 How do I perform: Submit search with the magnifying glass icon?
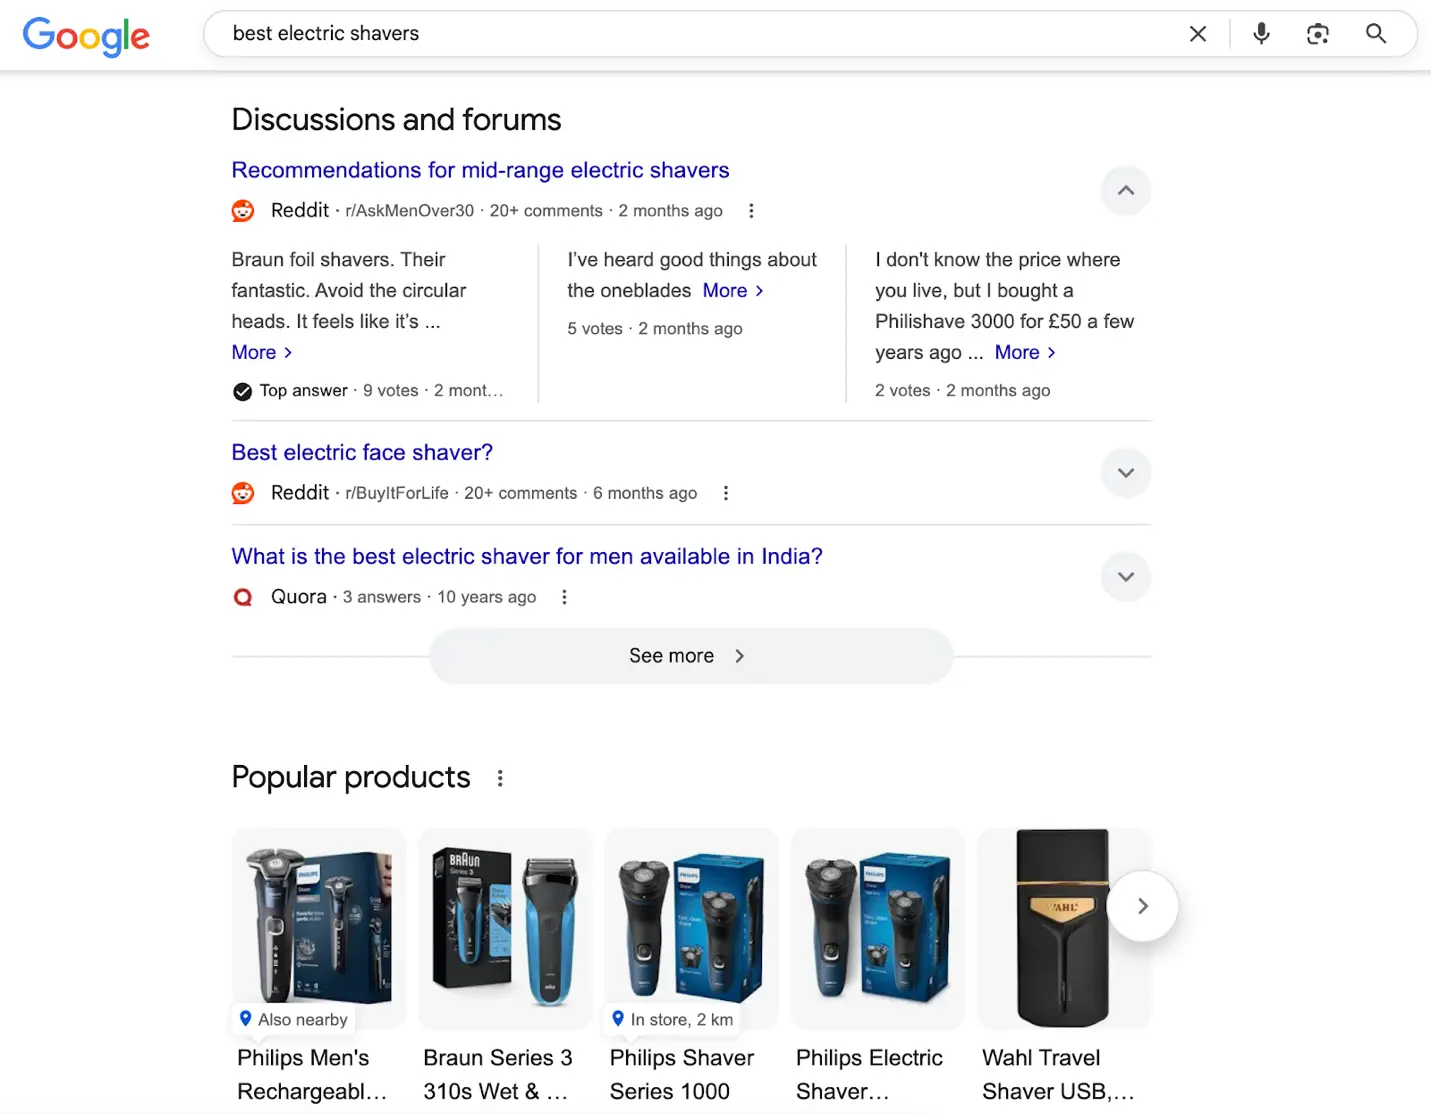point(1376,34)
